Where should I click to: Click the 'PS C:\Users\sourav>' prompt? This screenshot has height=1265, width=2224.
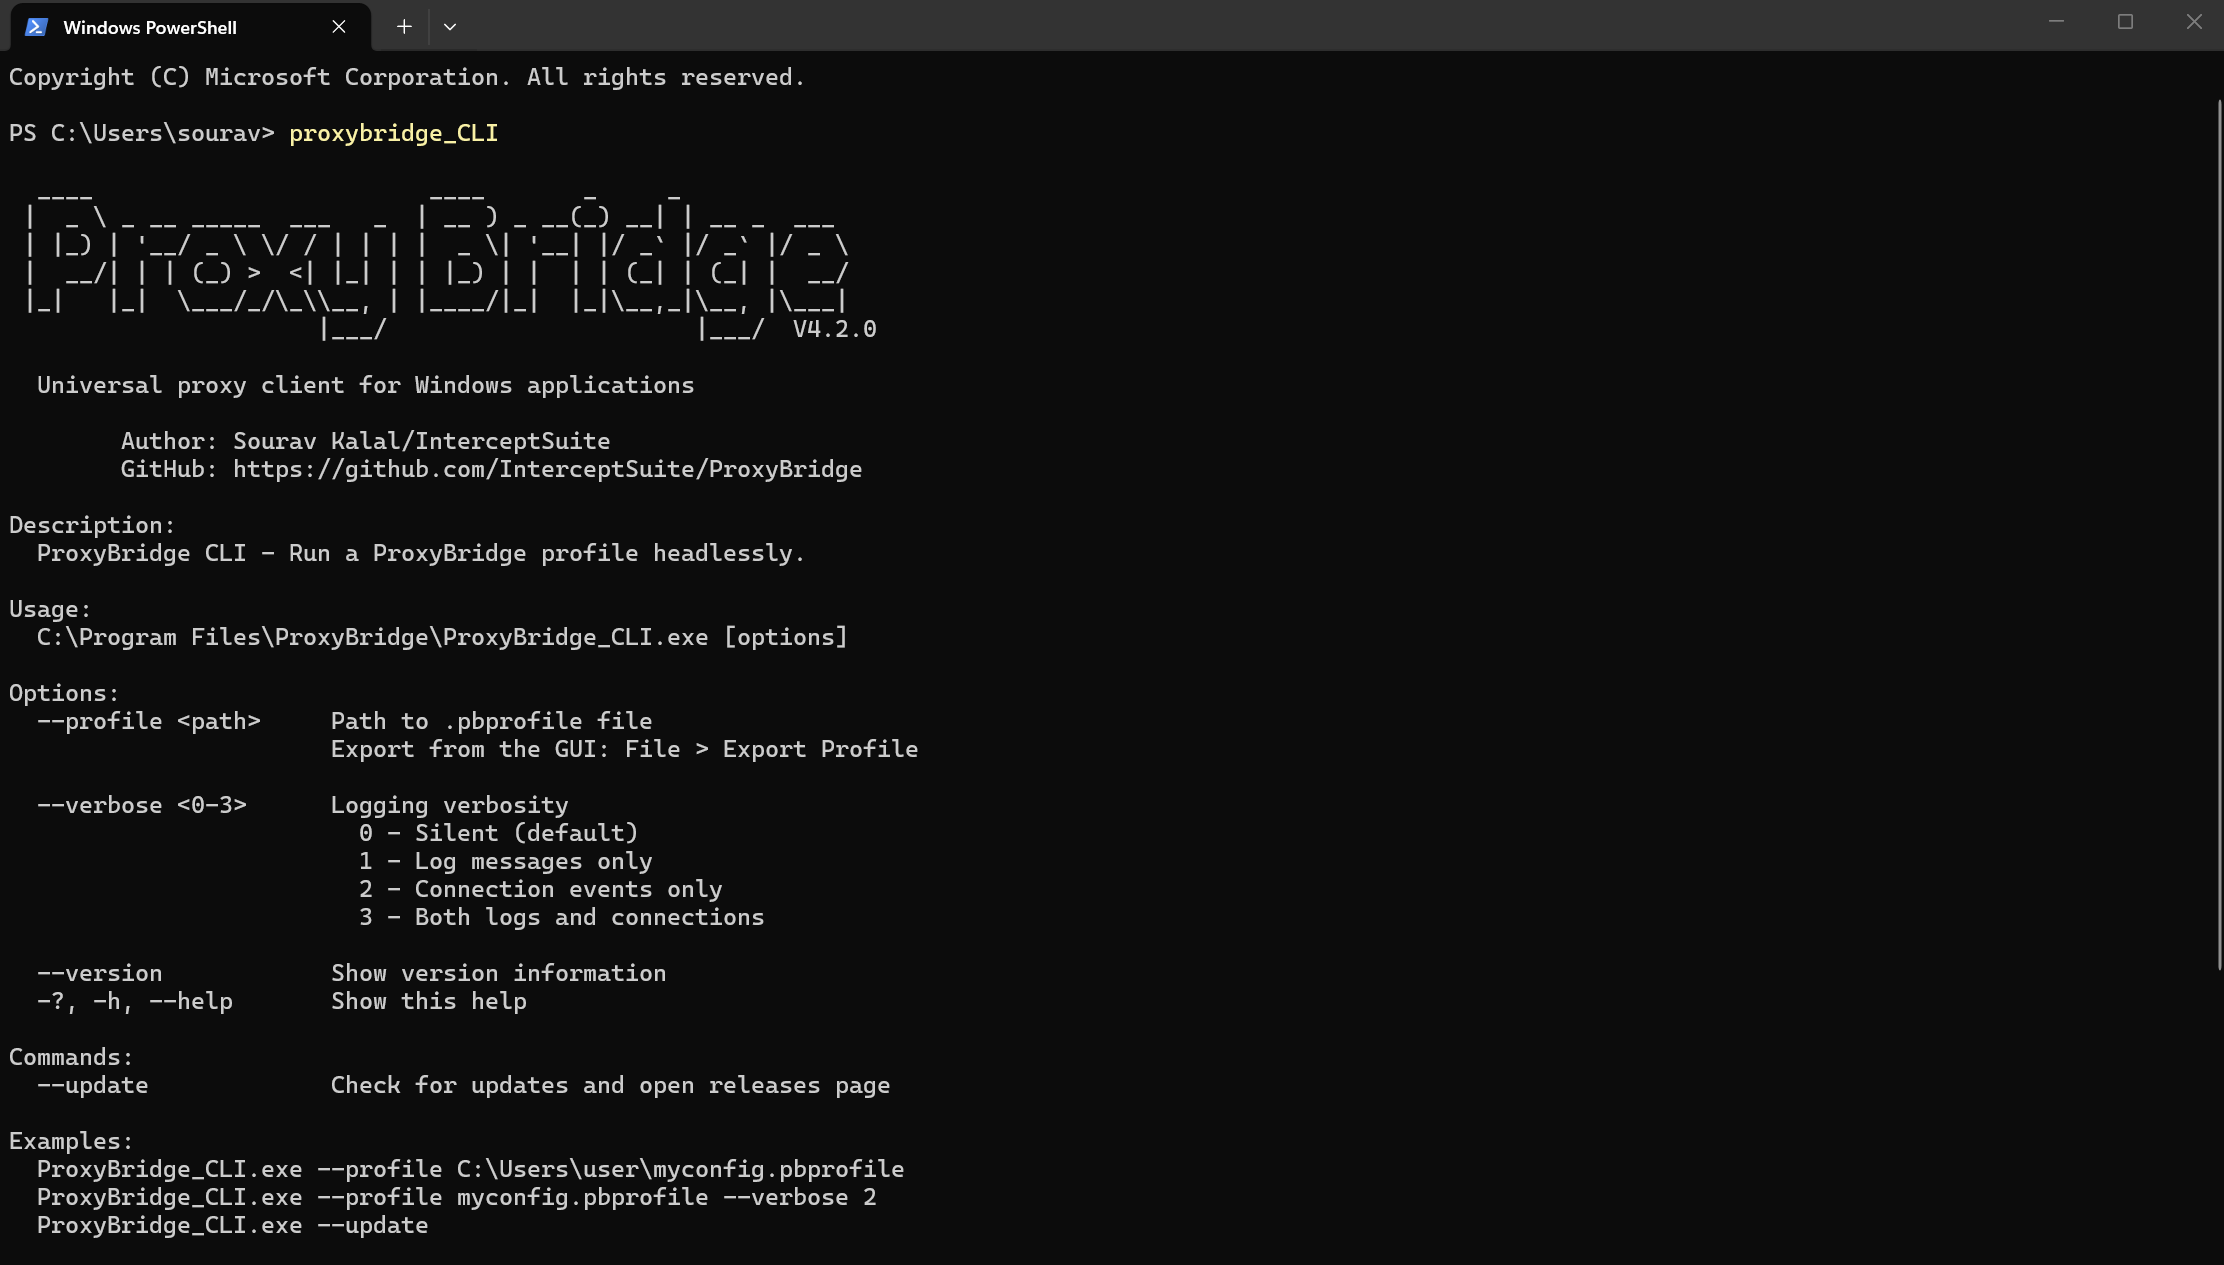pyautogui.click(x=141, y=133)
